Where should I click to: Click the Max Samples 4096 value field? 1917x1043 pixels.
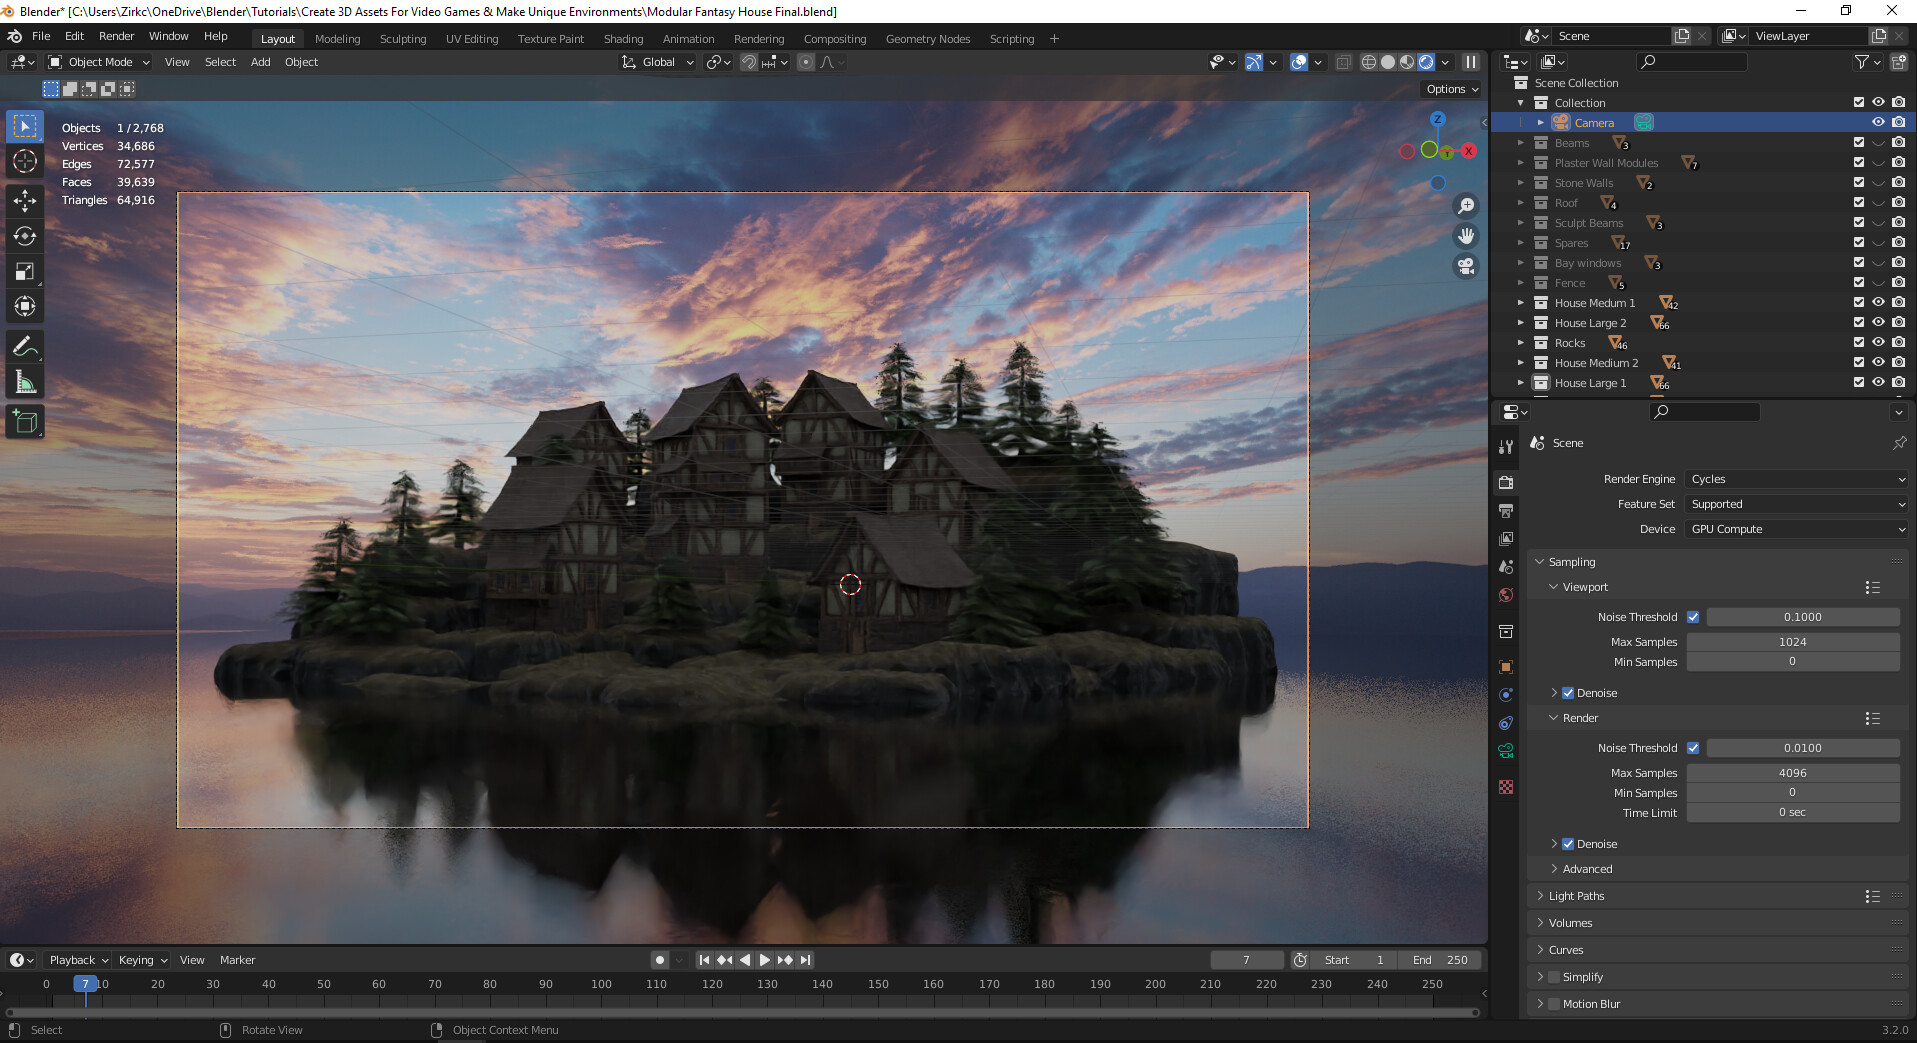pyautogui.click(x=1793, y=772)
